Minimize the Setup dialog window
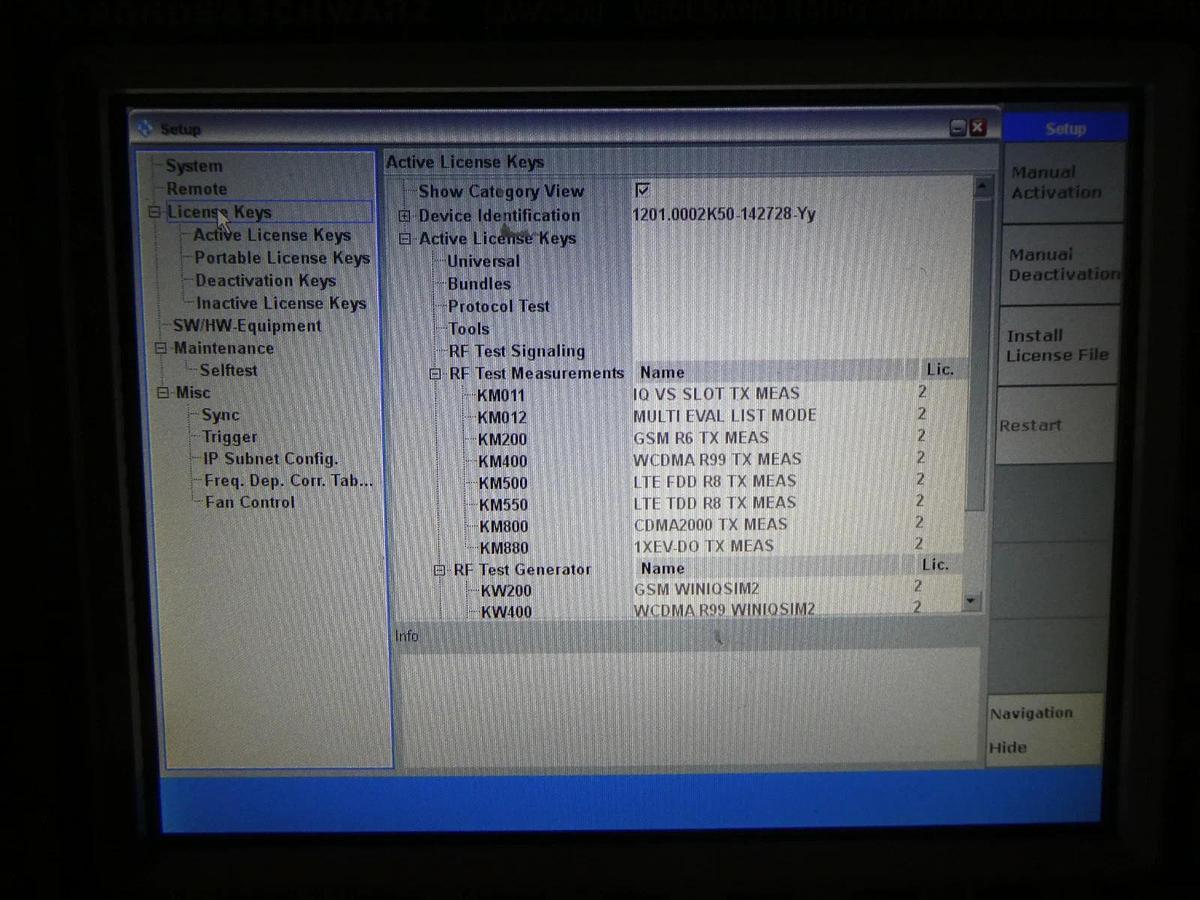1200x900 pixels. 958,127
